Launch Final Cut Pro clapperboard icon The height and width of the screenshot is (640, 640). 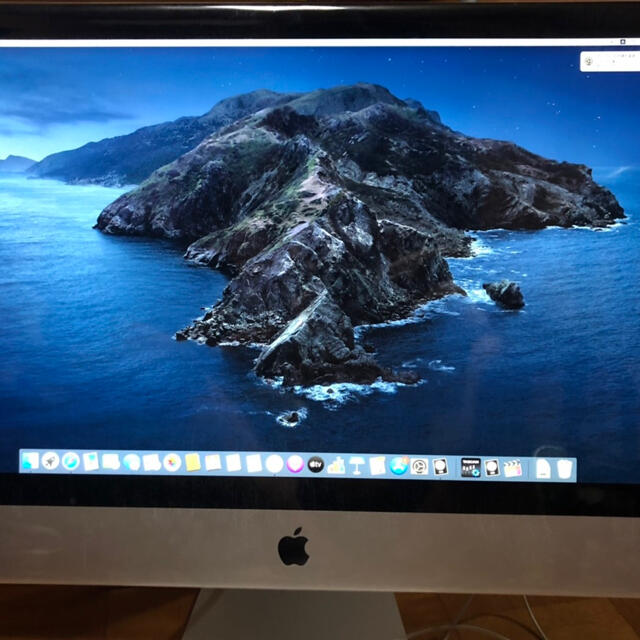tap(513, 468)
